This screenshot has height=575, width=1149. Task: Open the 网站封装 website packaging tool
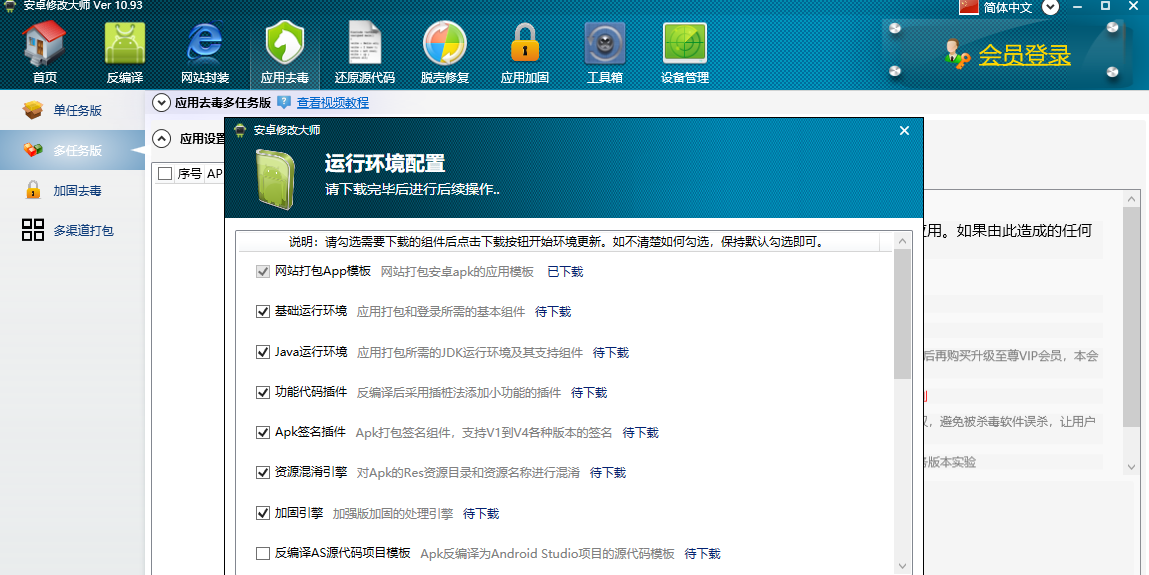[205, 52]
